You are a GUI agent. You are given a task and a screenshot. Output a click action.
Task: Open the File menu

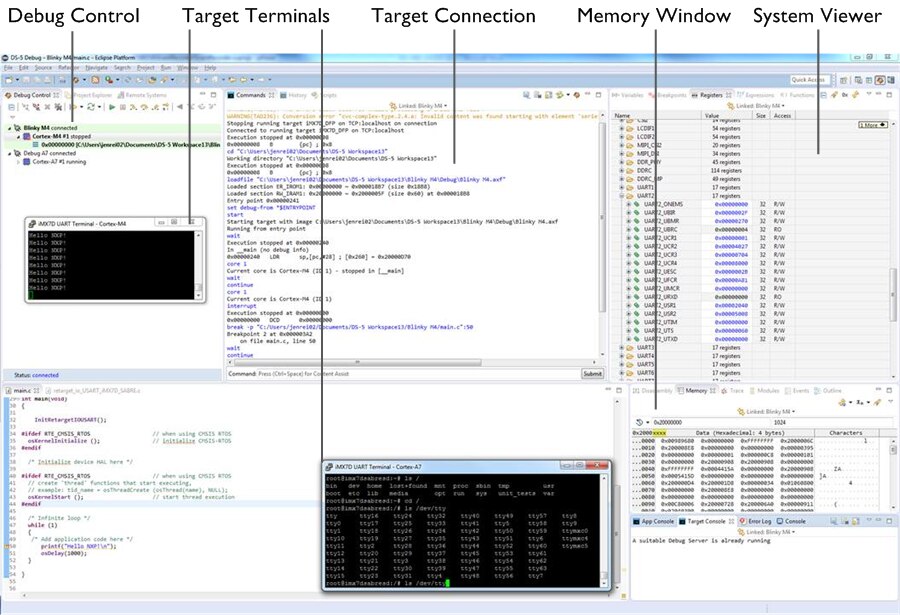pos(8,68)
